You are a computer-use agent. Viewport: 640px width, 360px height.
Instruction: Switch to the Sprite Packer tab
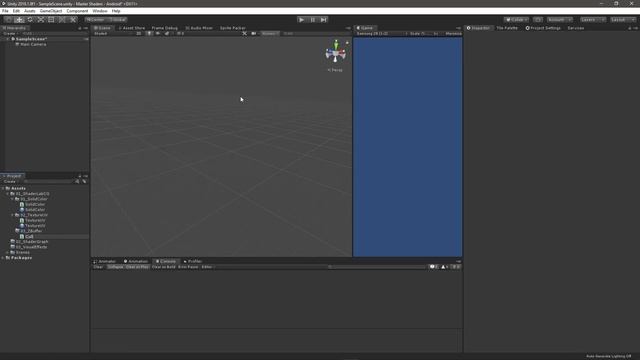(232, 28)
